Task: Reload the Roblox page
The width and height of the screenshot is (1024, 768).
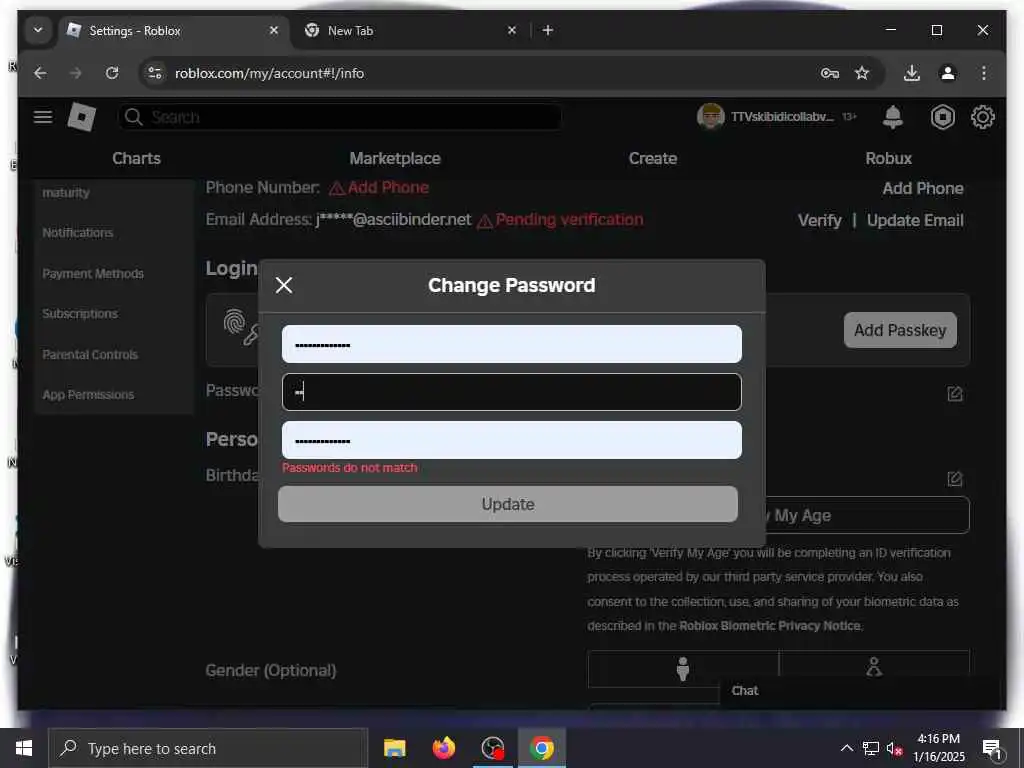Action: 112,73
